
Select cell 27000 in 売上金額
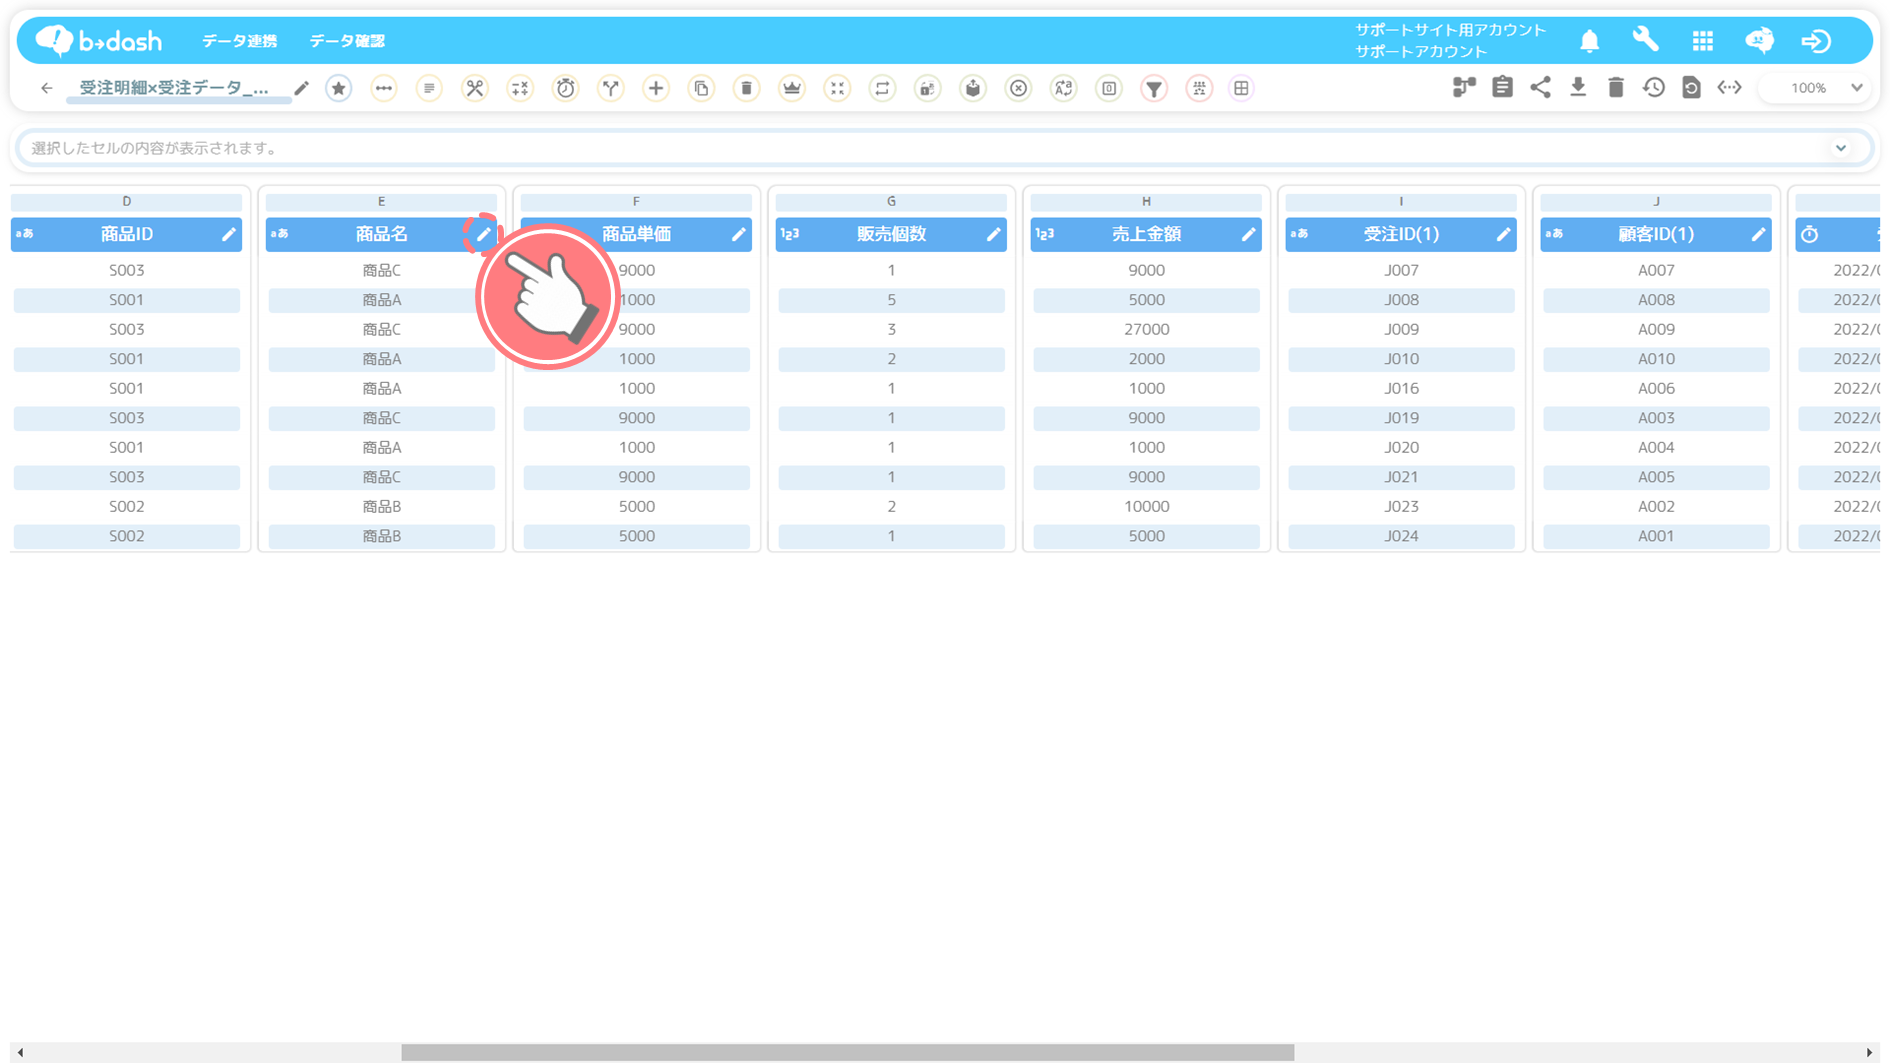1146,329
